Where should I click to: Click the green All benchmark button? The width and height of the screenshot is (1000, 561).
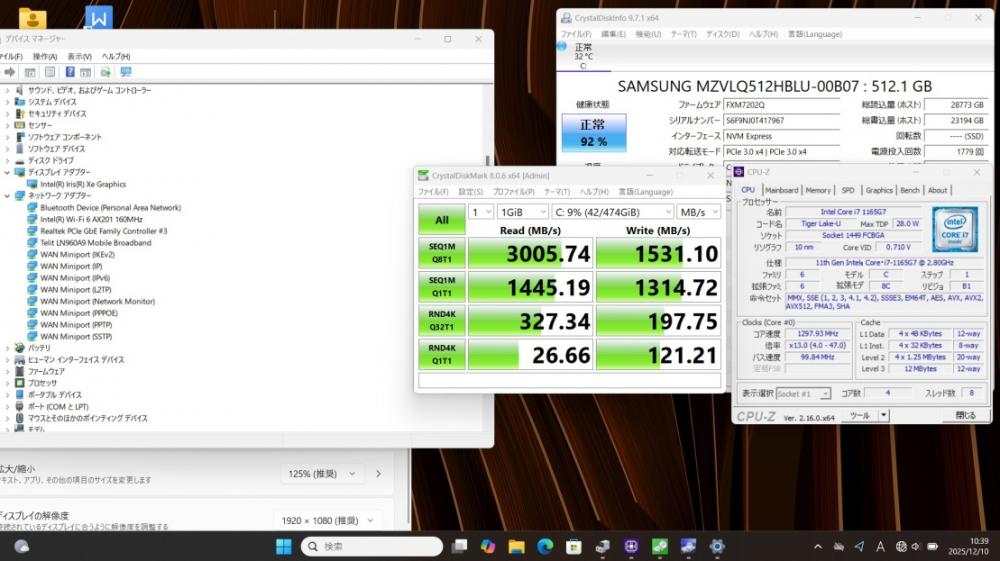(441, 219)
